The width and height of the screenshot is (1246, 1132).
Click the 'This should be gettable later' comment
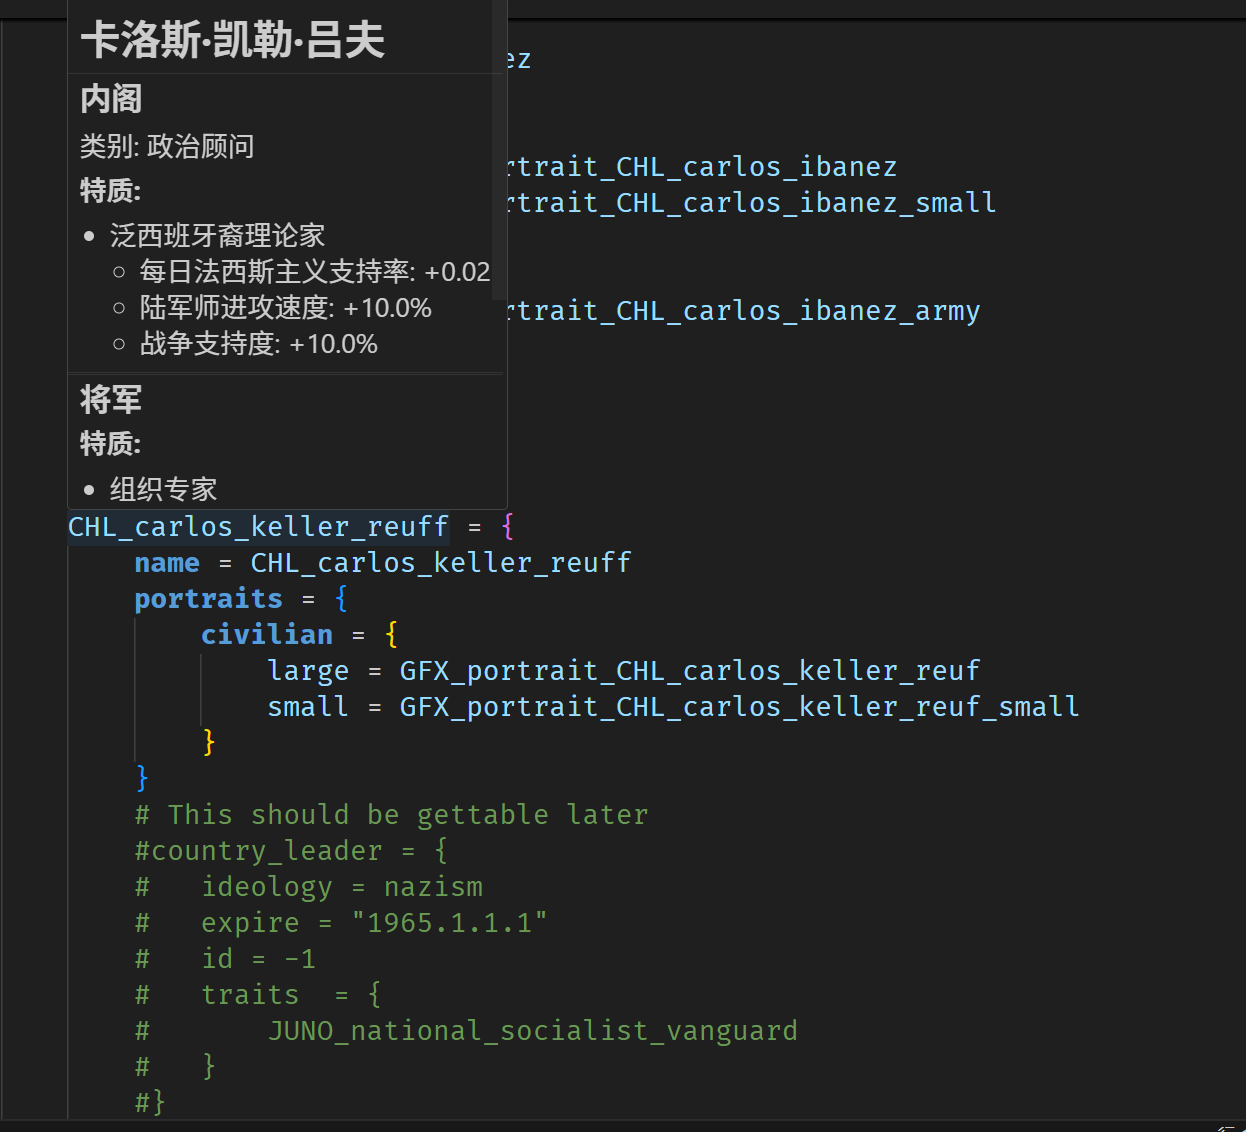tap(407, 815)
